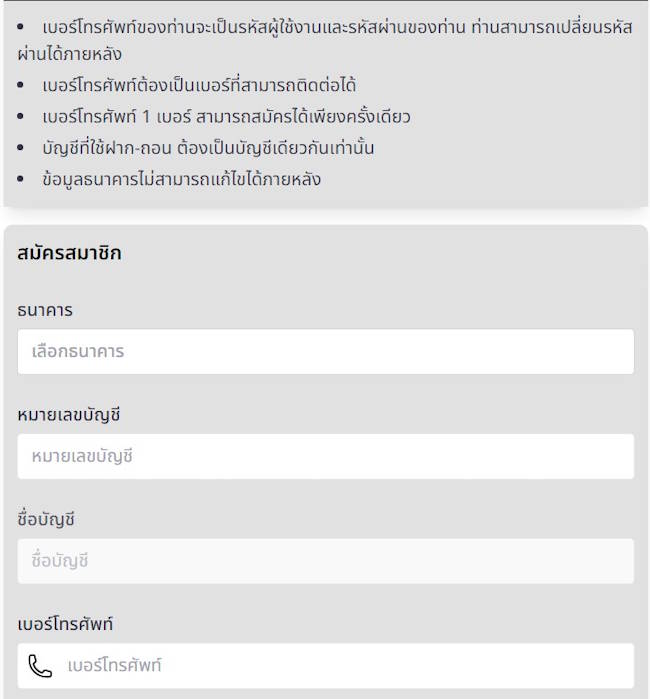
Task: Click the ชื่อบัญชี account name input box
Action: pyautogui.click(x=325, y=561)
